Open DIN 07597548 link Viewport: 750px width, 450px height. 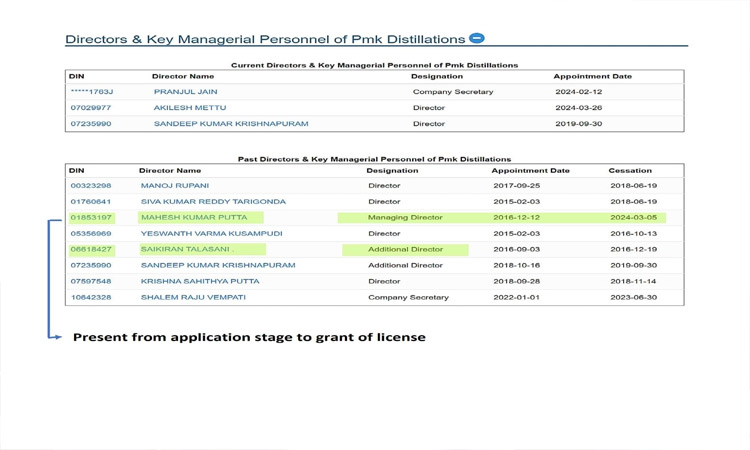click(91, 281)
